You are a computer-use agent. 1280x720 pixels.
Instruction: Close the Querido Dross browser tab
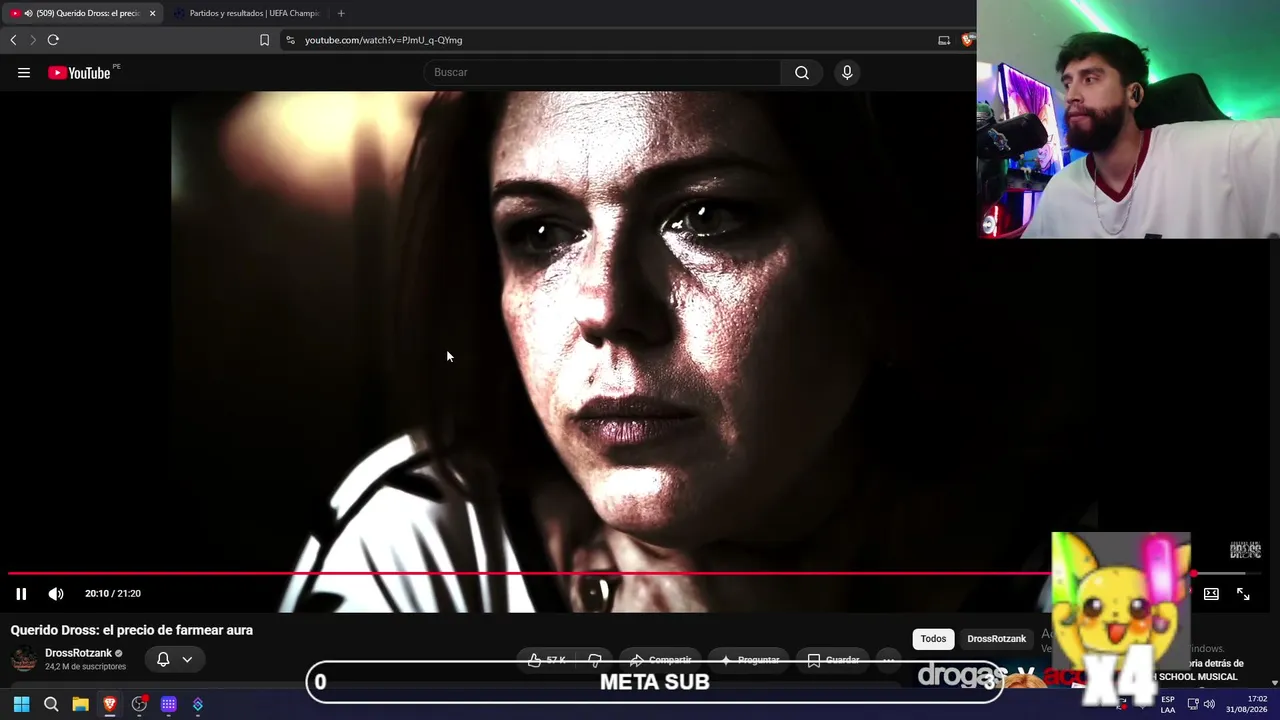[x=152, y=13]
